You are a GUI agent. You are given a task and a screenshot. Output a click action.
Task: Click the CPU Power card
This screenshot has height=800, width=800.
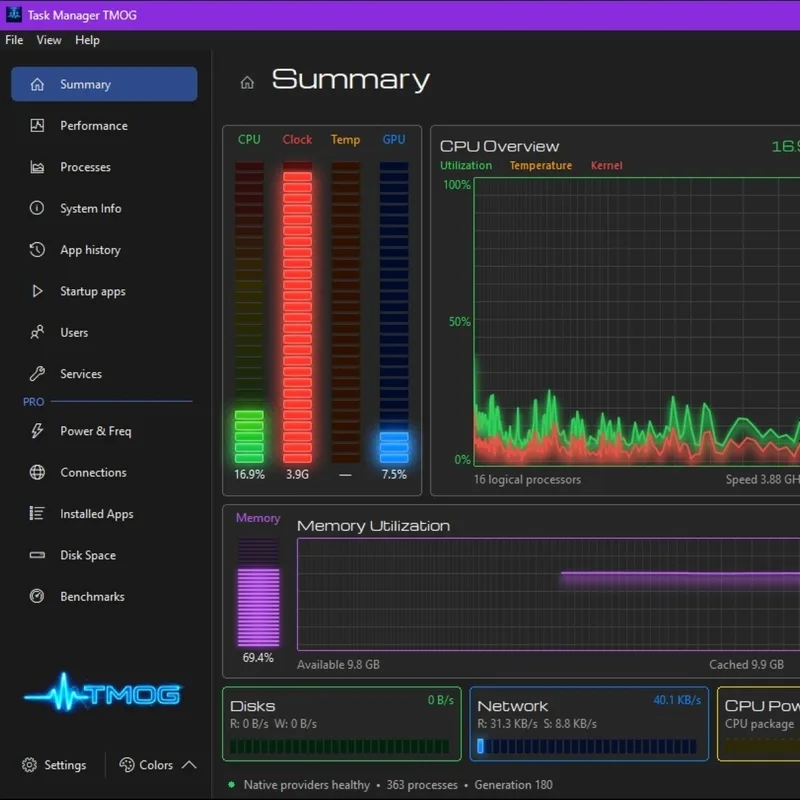coord(759,723)
